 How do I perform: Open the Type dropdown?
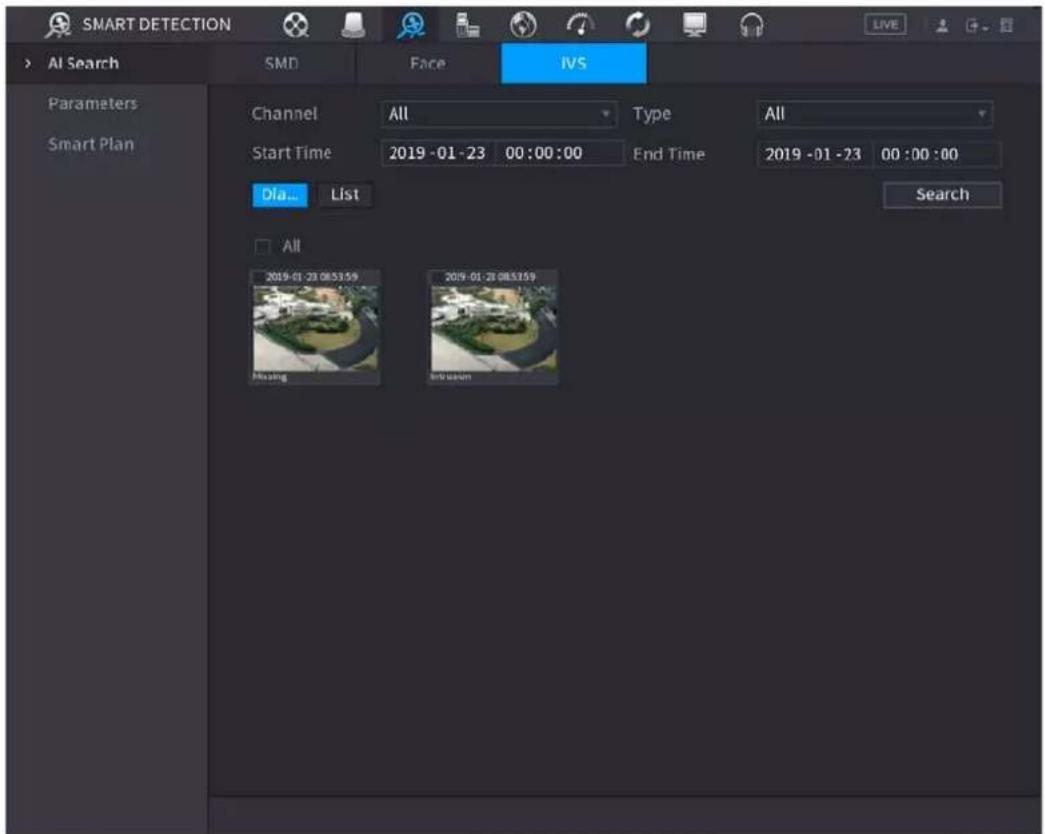tap(874, 114)
